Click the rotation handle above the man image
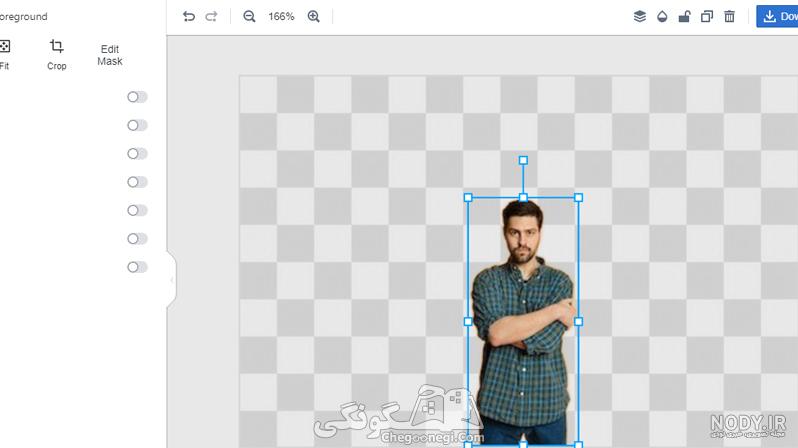Image resolution: width=798 pixels, height=448 pixels. point(523,160)
